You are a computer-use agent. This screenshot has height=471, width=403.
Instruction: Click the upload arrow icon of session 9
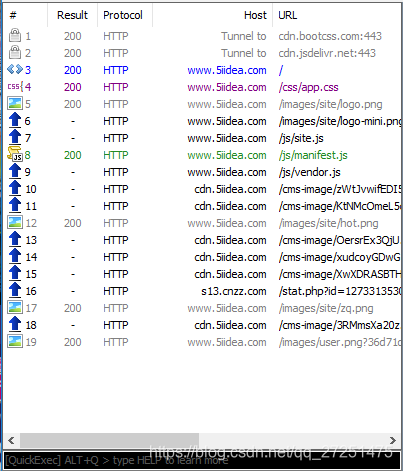15,171
